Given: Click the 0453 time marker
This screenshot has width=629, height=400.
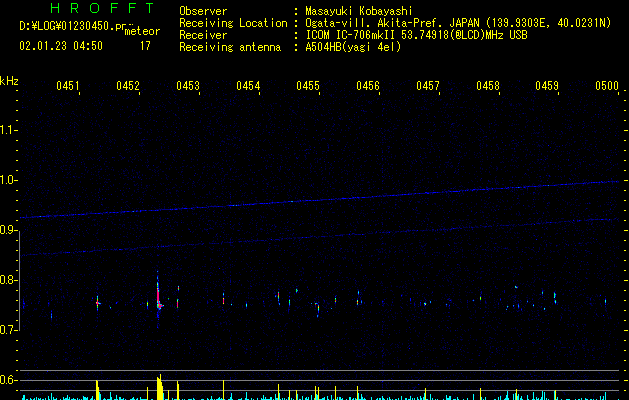Looking at the screenshot, I should pyautogui.click(x=188, y=86).
